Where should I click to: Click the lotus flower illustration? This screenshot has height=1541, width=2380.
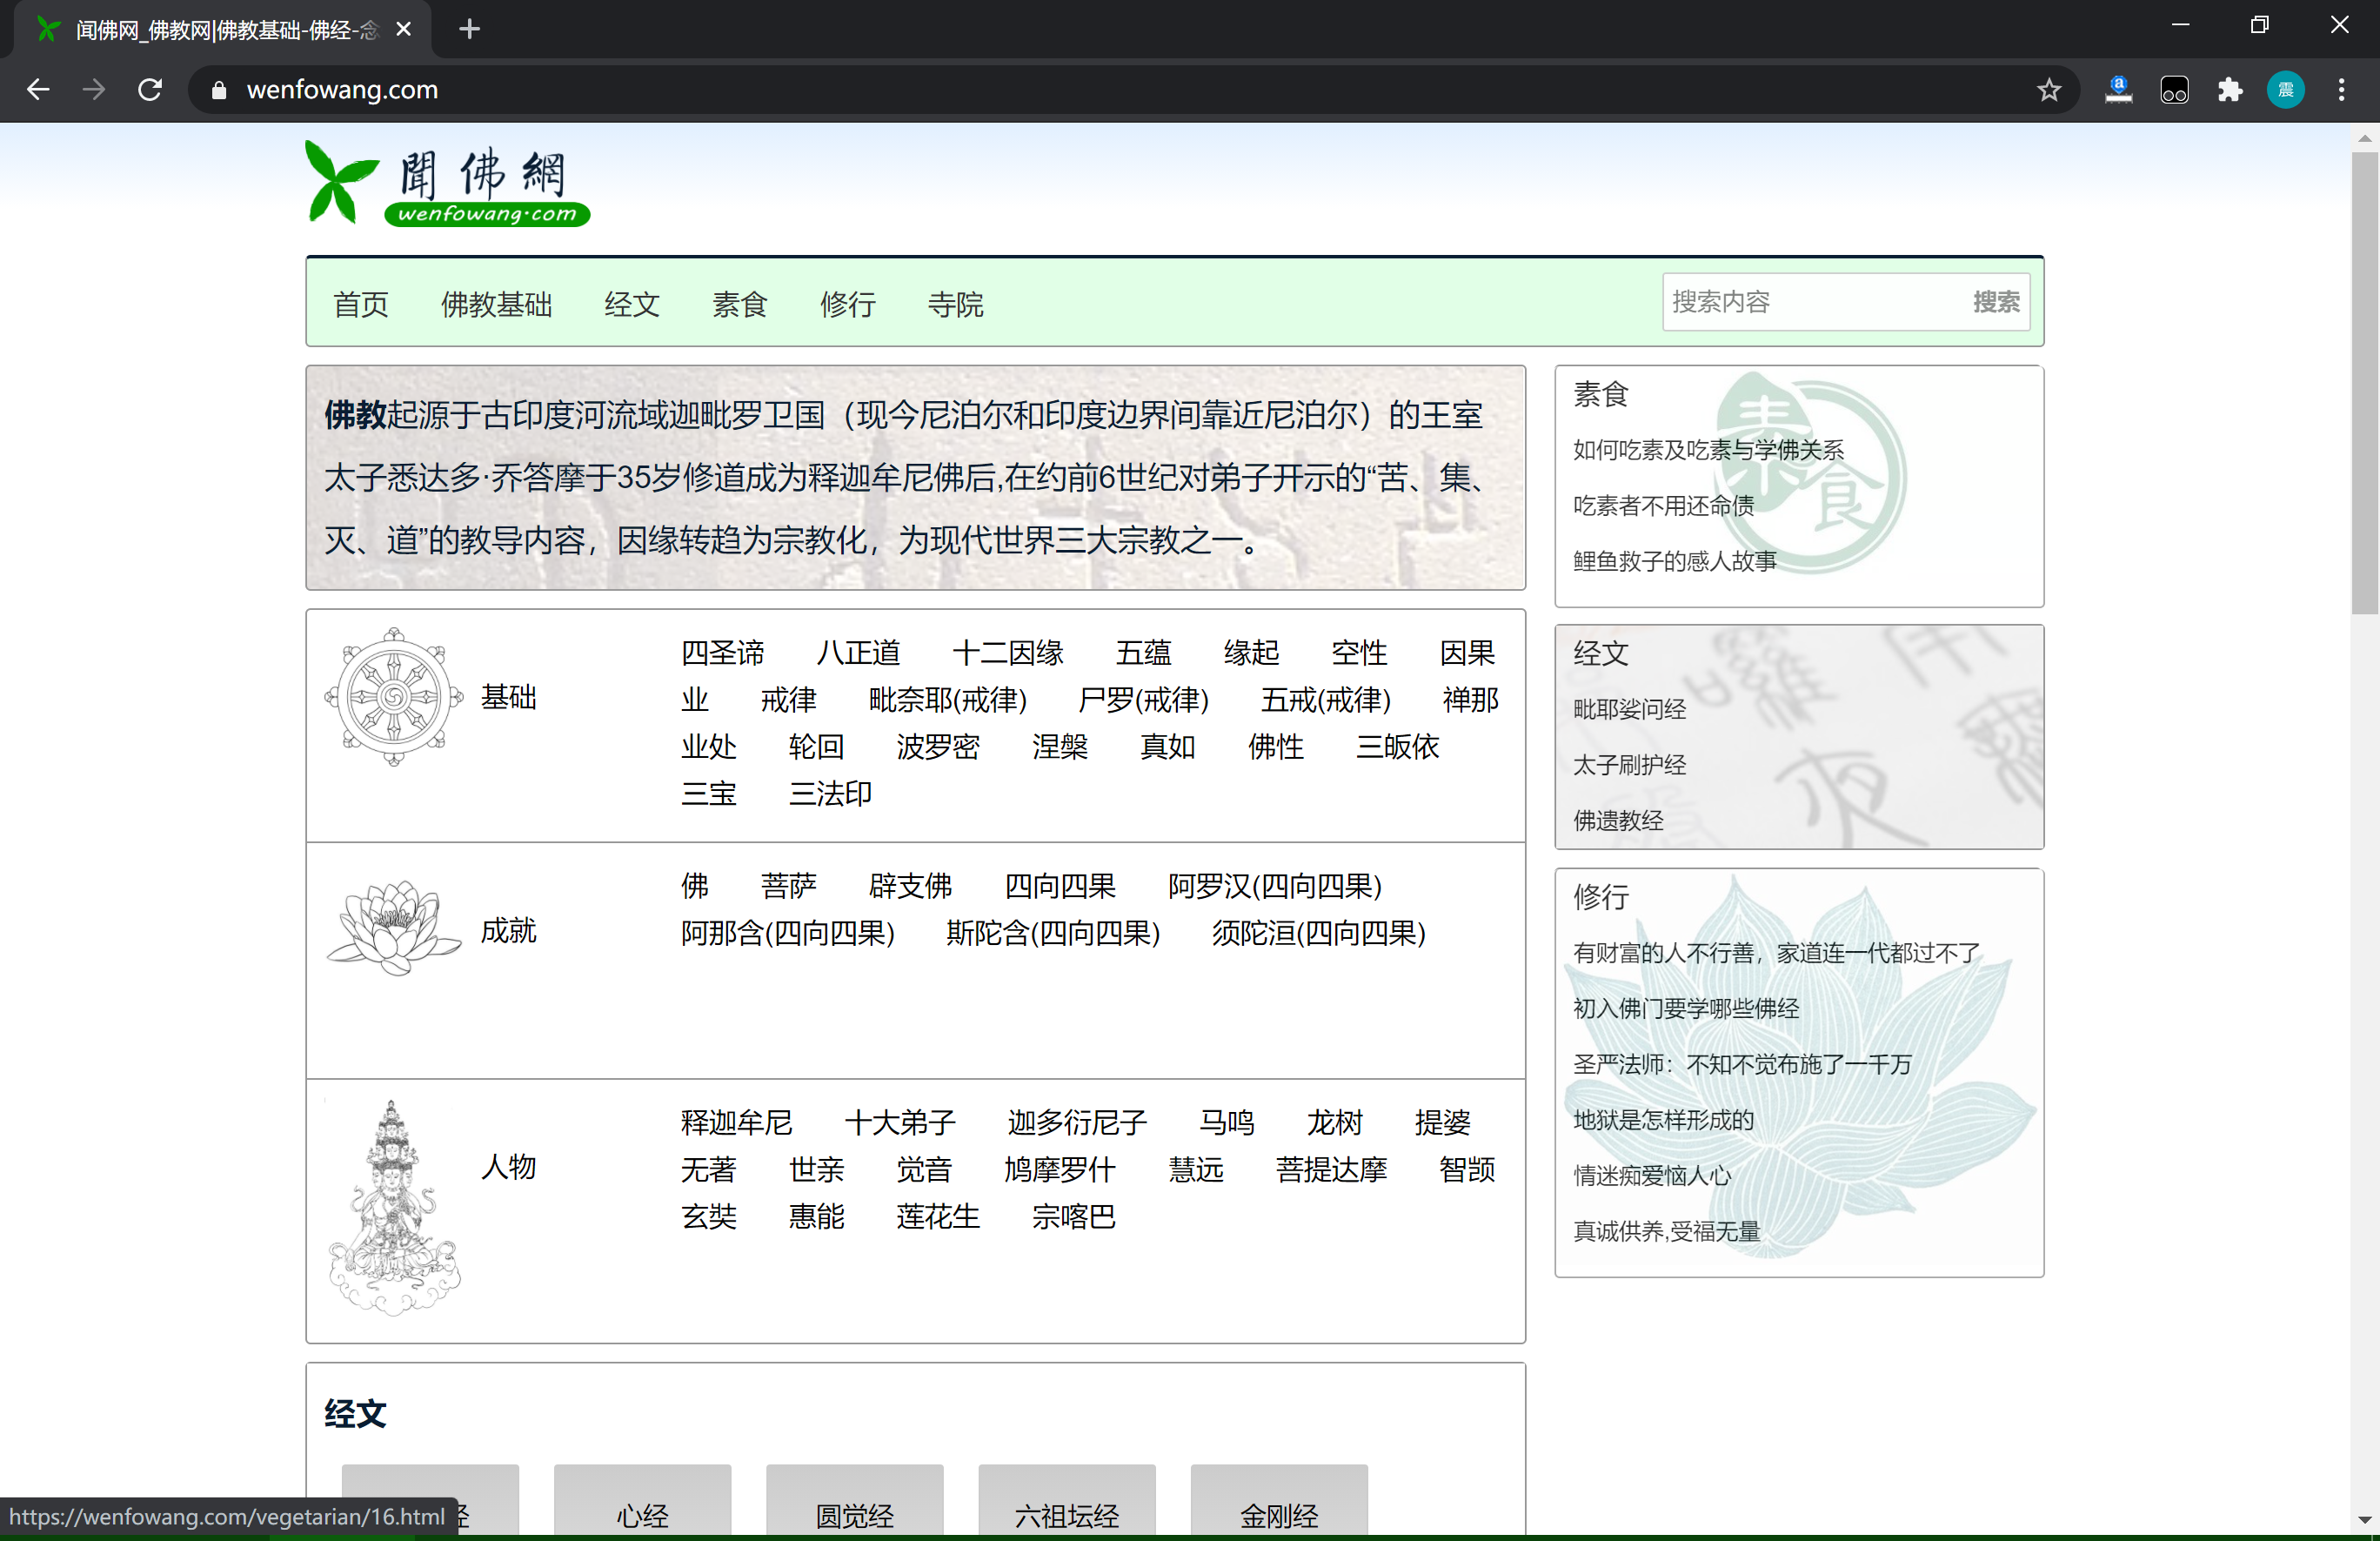click(394, 928)
